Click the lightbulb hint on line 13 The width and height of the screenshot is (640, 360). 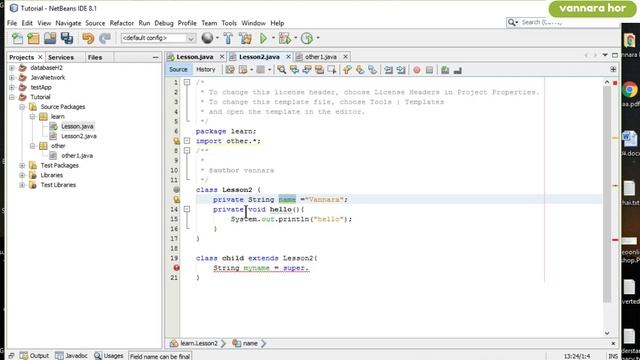[x=176, y=200]
